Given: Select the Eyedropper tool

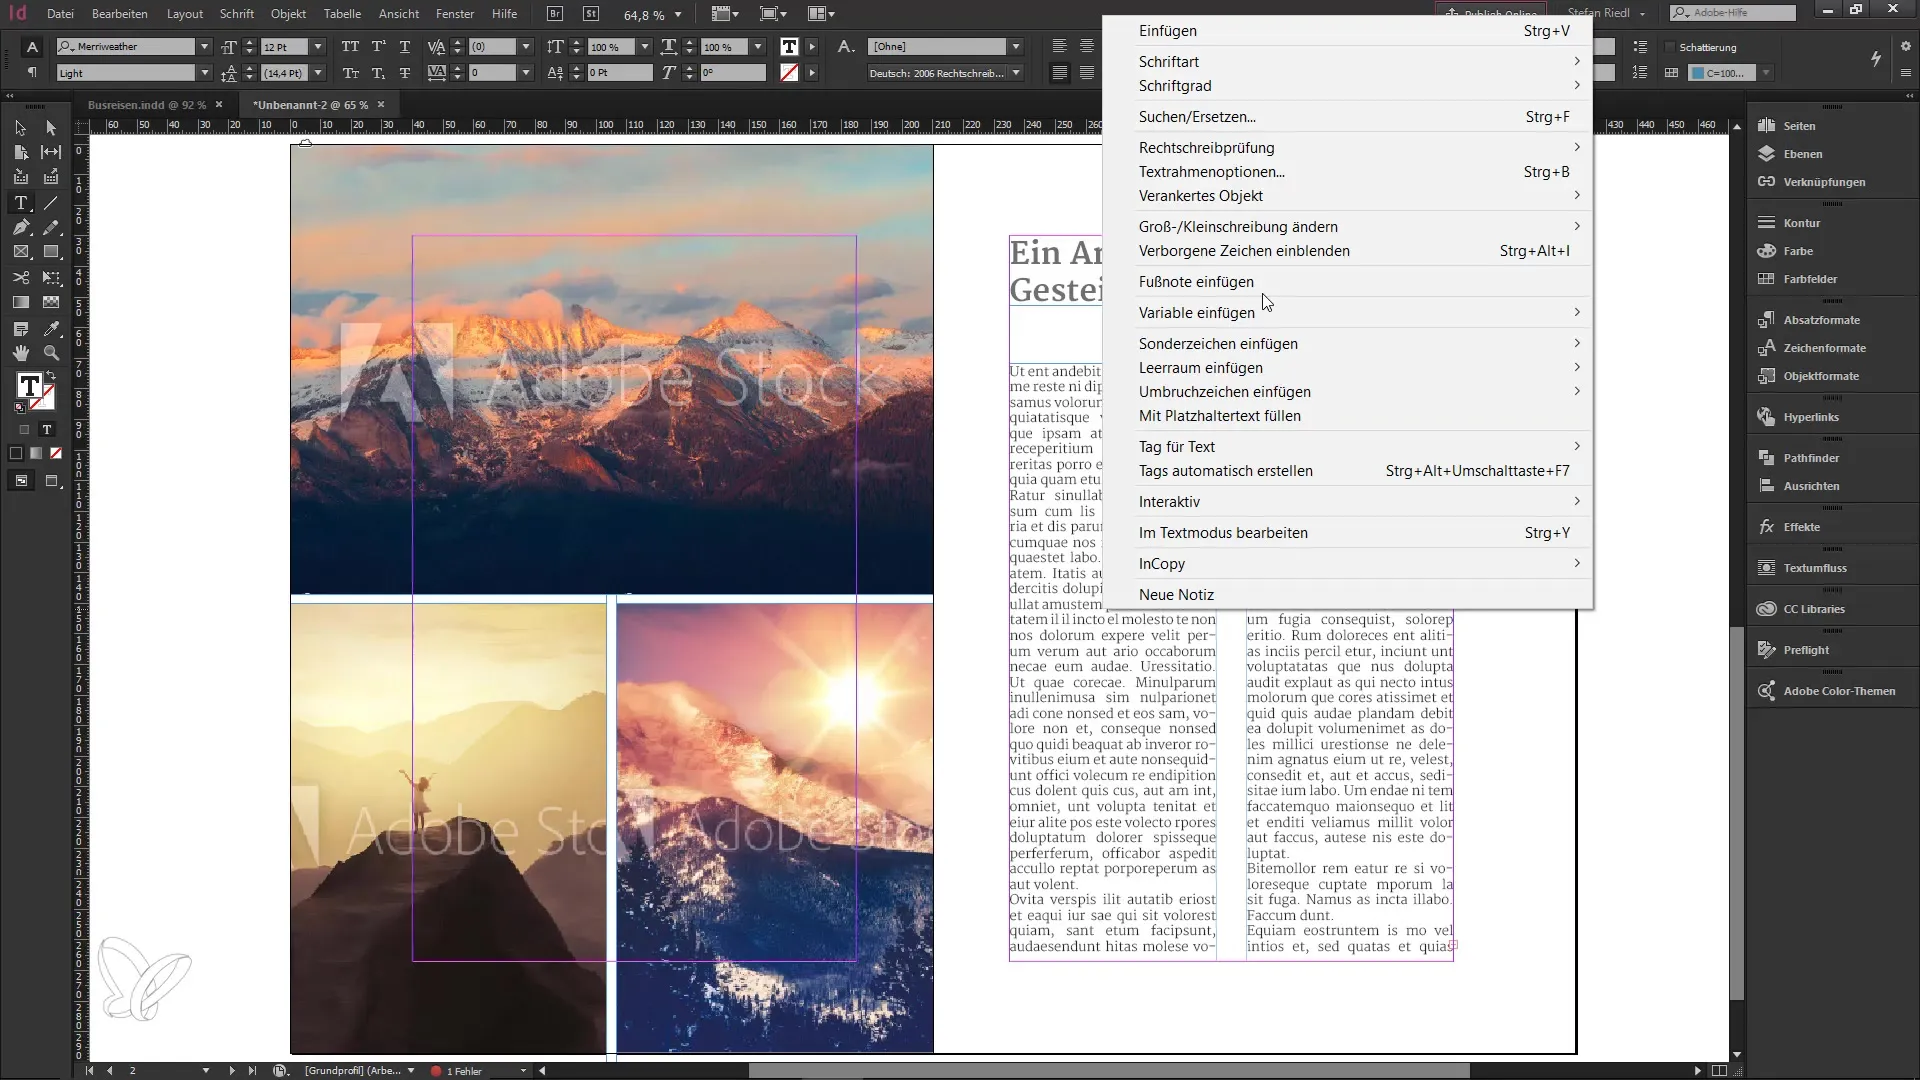Looking at the screenshot, I should [51, 328].
